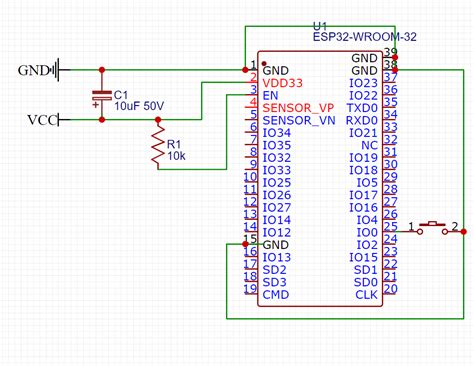Viewport: 474px width, 367px height.
Task: Select the SENSOR_VP pin label
Action: point(298,108)
